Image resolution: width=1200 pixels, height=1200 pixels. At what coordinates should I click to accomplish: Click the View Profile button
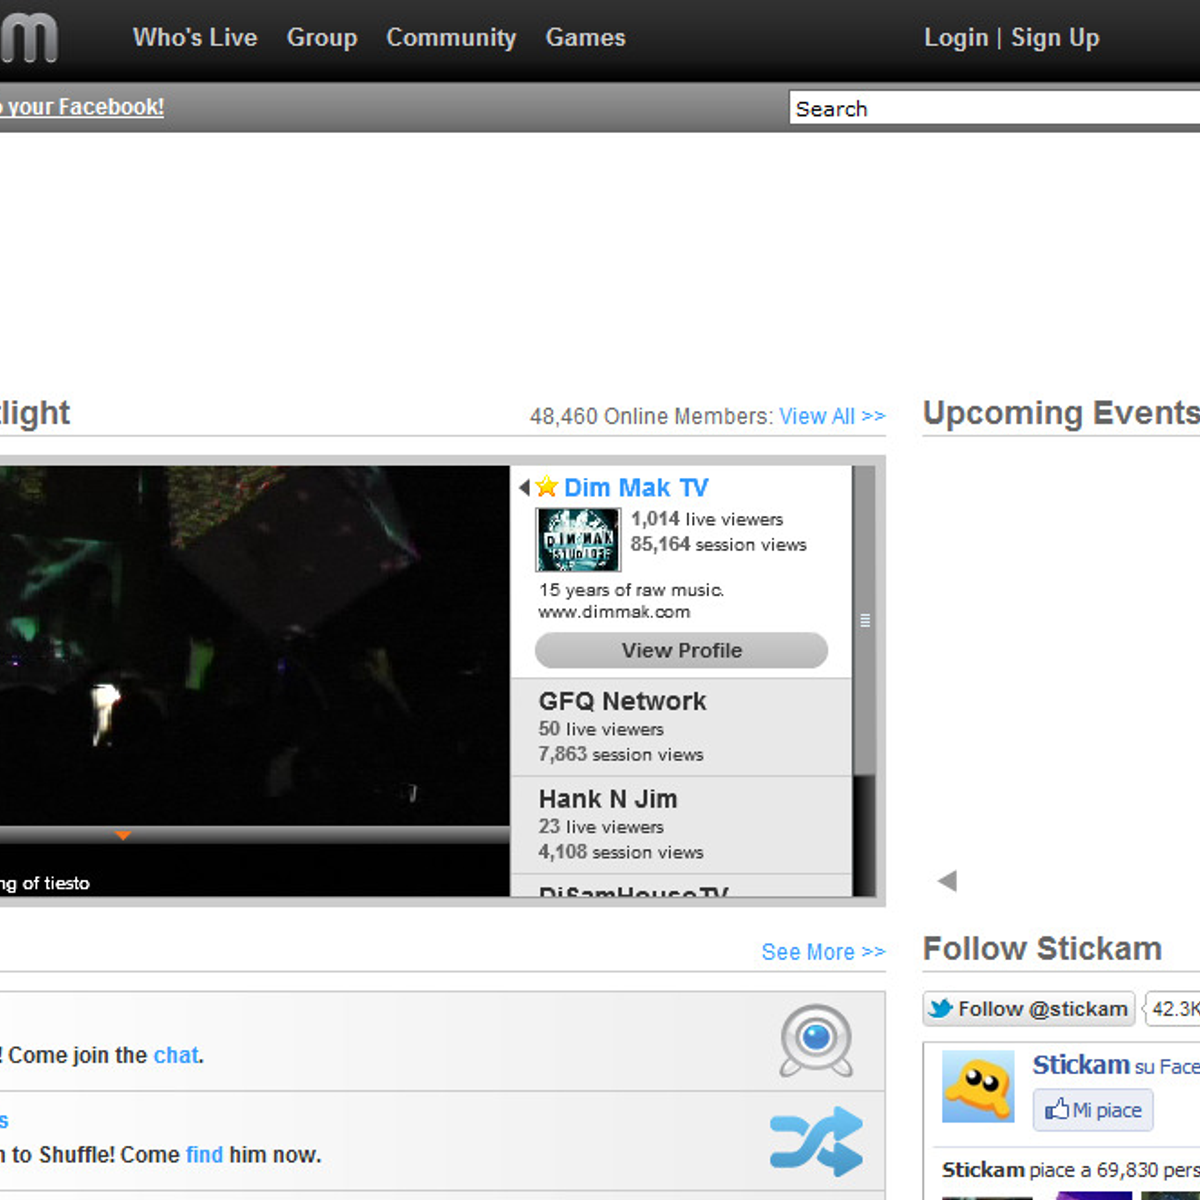pos(682,650)
